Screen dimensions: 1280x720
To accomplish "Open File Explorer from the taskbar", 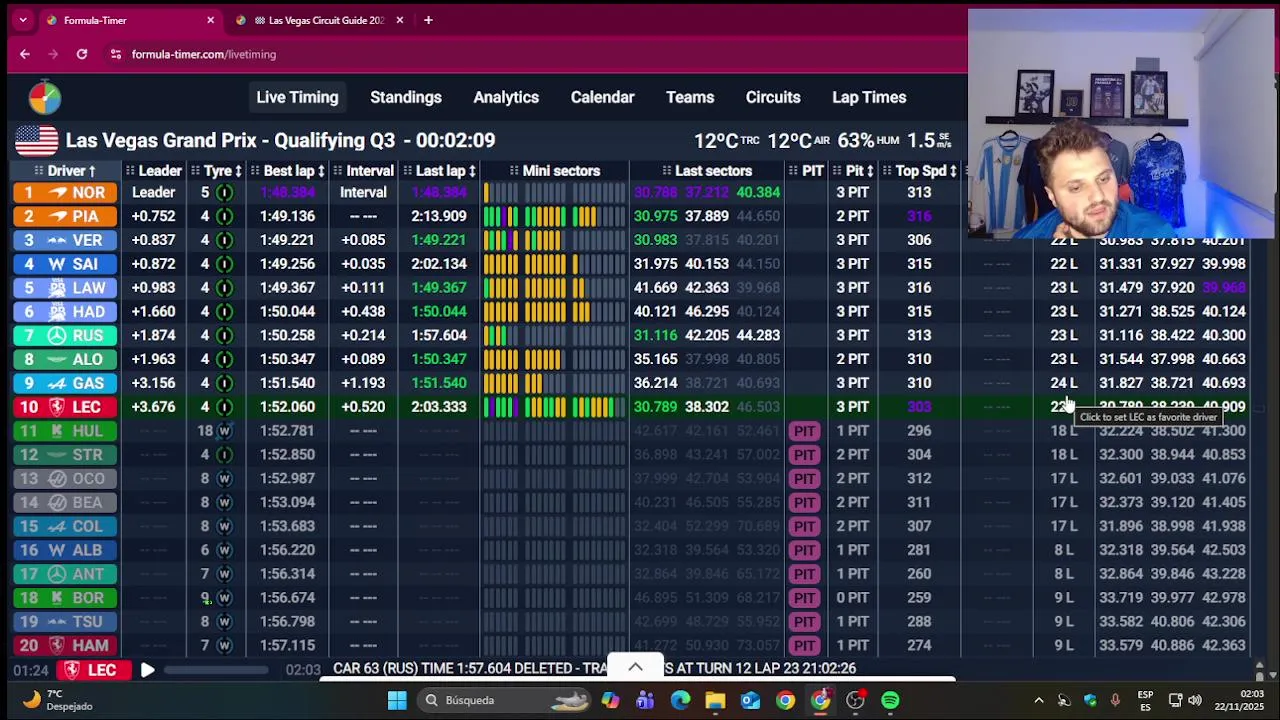I will pos(715,700).
